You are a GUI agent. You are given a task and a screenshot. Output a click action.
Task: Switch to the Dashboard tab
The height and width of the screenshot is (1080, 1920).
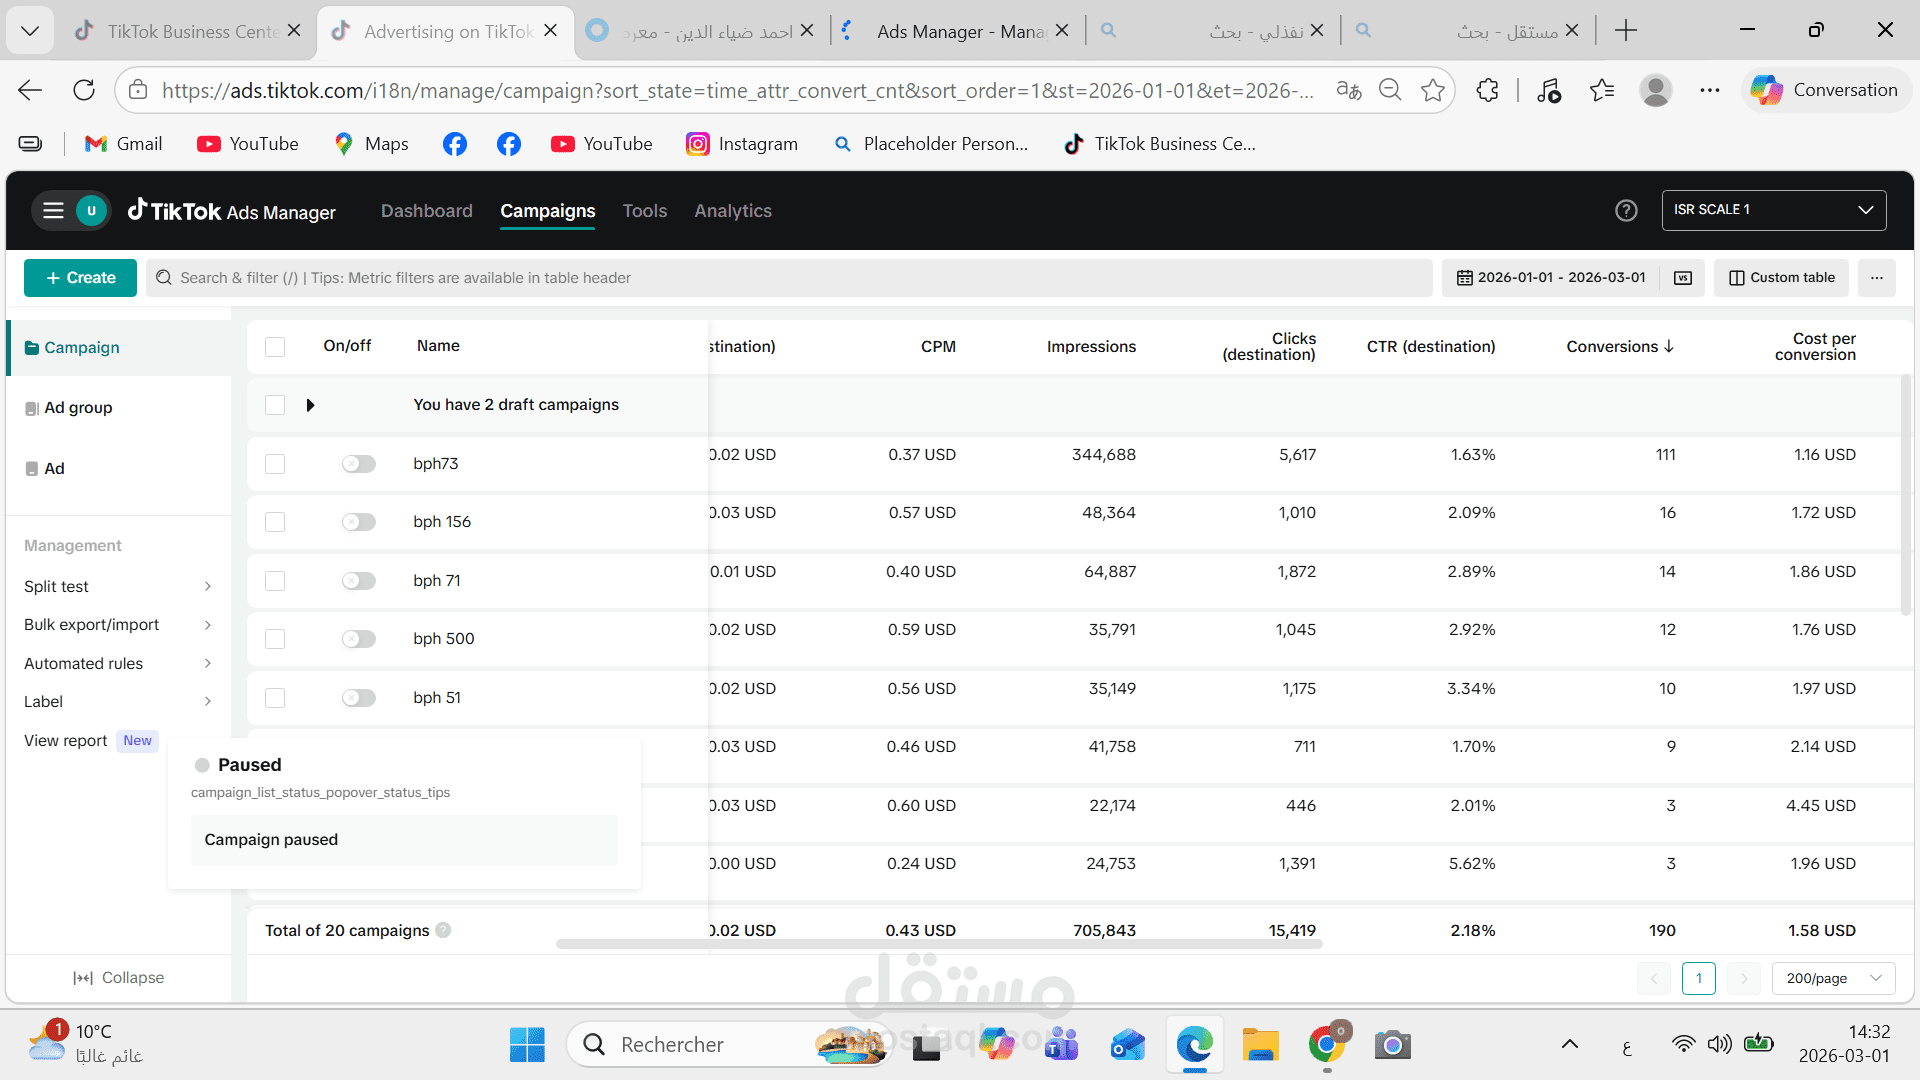426,211
